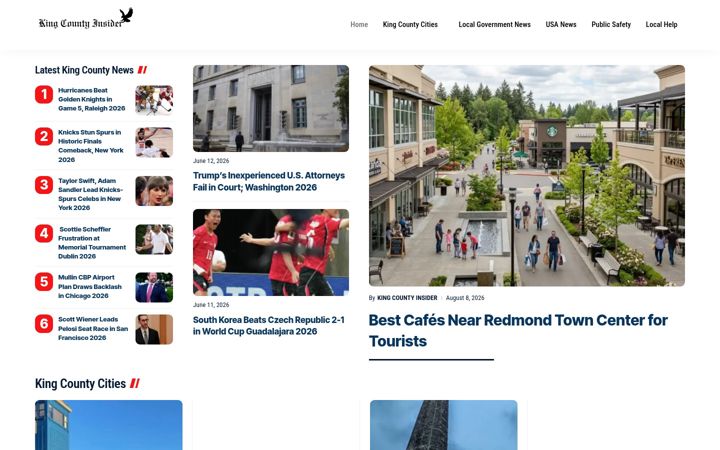Viewport: 720px width, 450px height.
Task: Open the South Korea soccer players image
Action: [271, 253]
